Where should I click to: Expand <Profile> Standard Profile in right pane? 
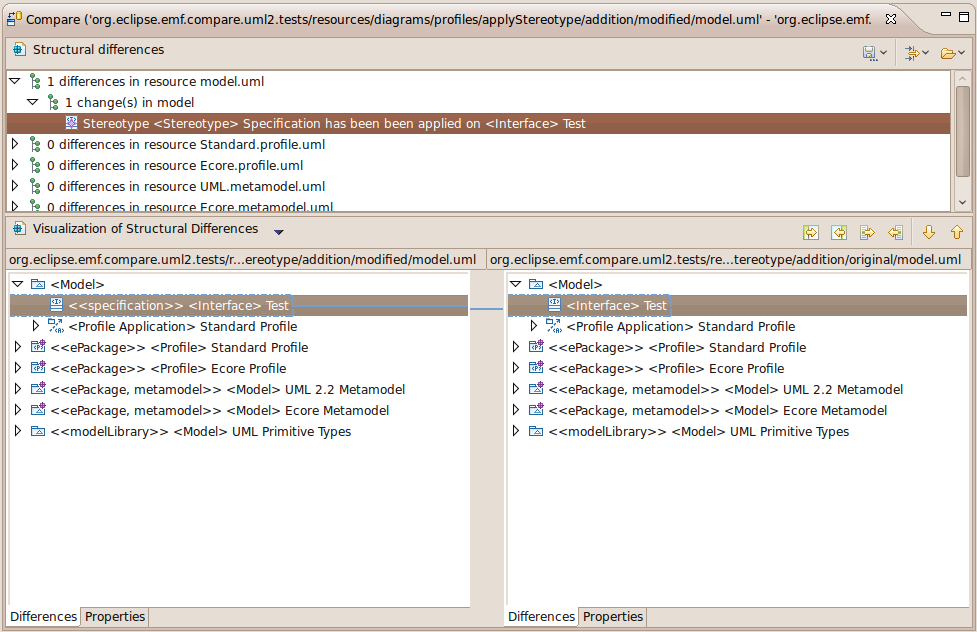tap(515, 347)
